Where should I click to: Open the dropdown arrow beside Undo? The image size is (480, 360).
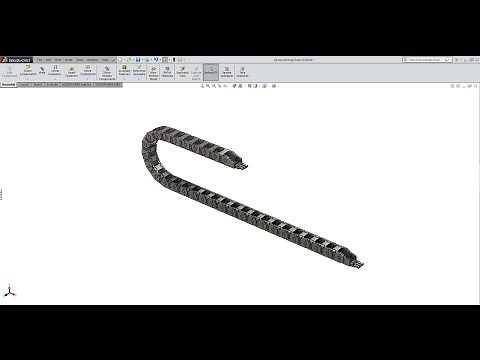(x=160, y=60)
